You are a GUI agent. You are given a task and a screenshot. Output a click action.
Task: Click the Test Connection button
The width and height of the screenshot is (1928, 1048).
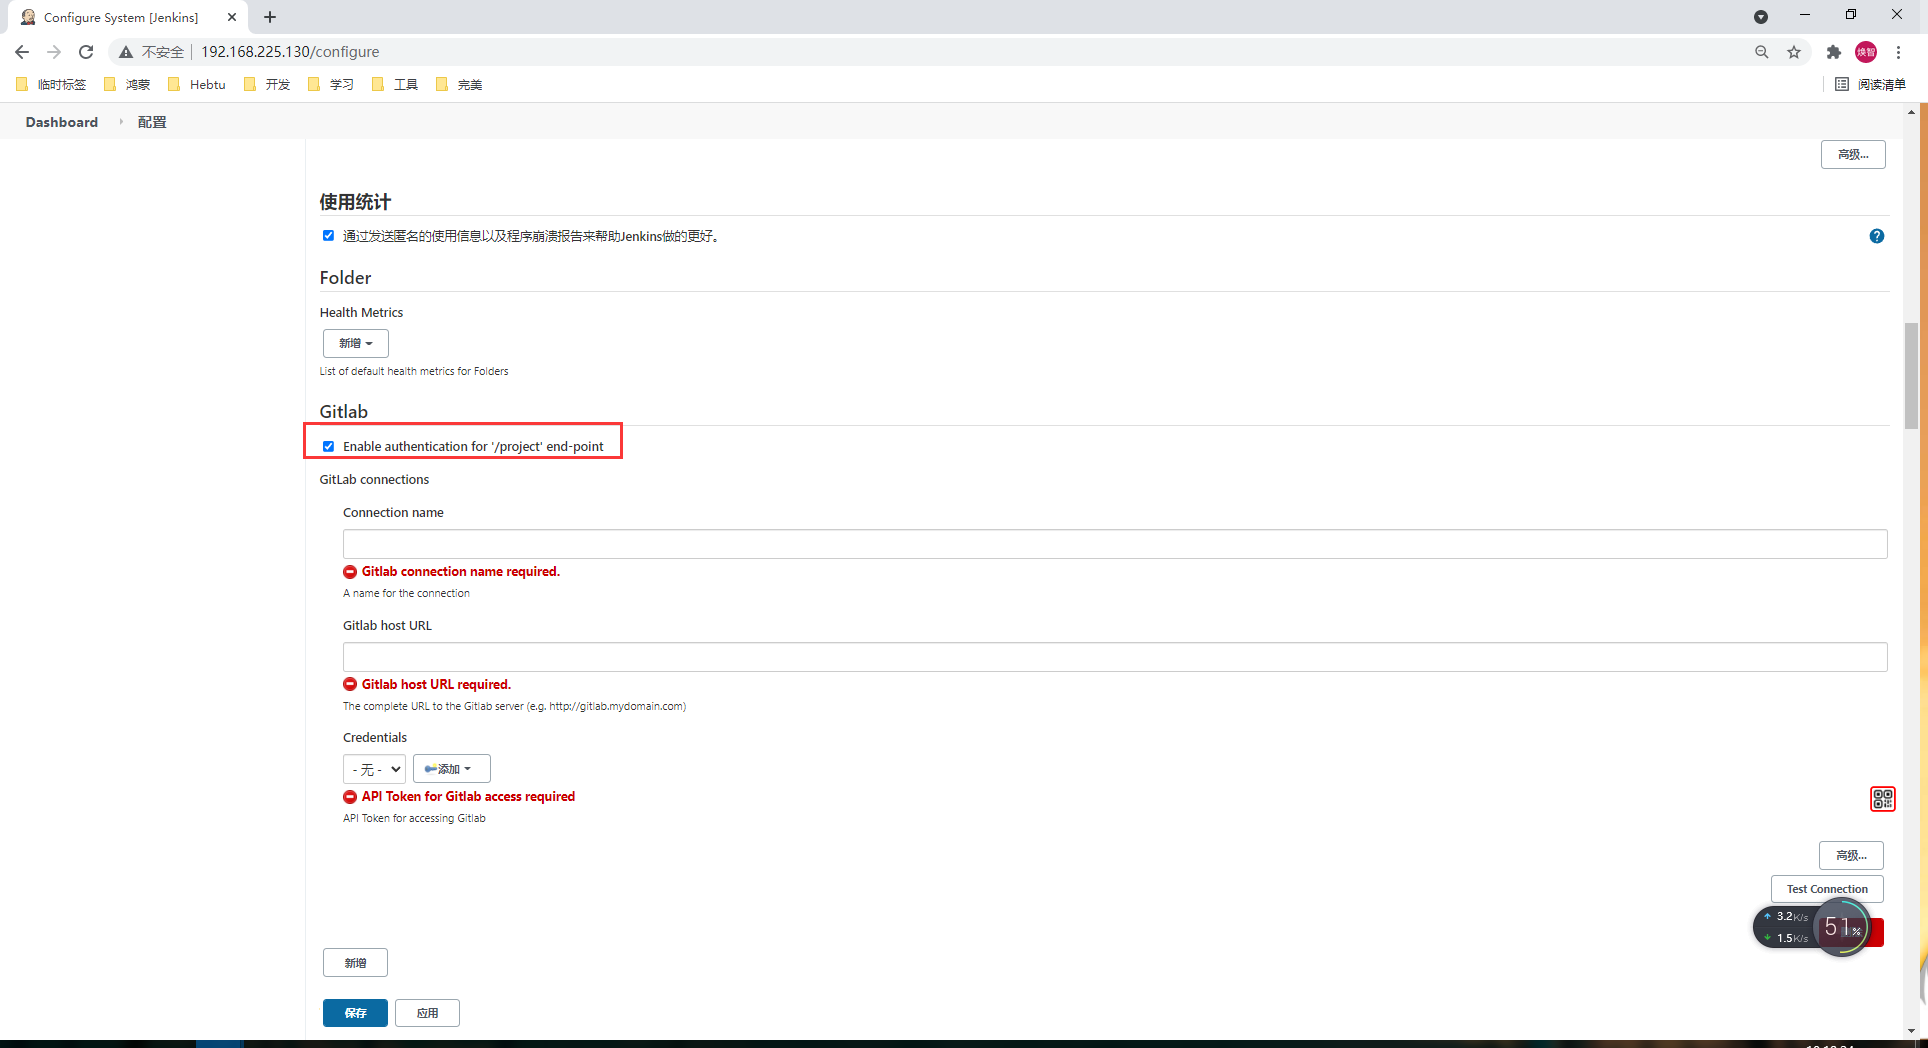tap(1827, 889)
